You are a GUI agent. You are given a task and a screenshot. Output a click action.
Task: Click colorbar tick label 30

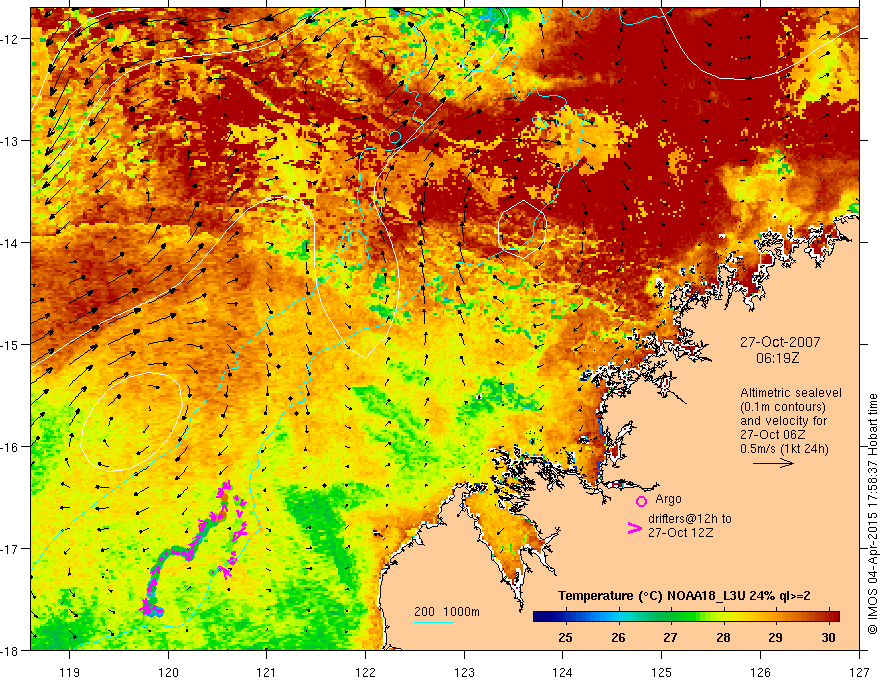click(828, 637)
